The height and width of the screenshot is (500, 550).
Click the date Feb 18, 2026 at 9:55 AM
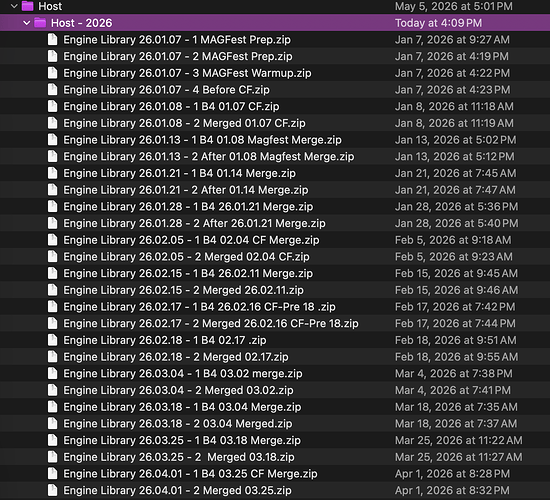[456, 356]
